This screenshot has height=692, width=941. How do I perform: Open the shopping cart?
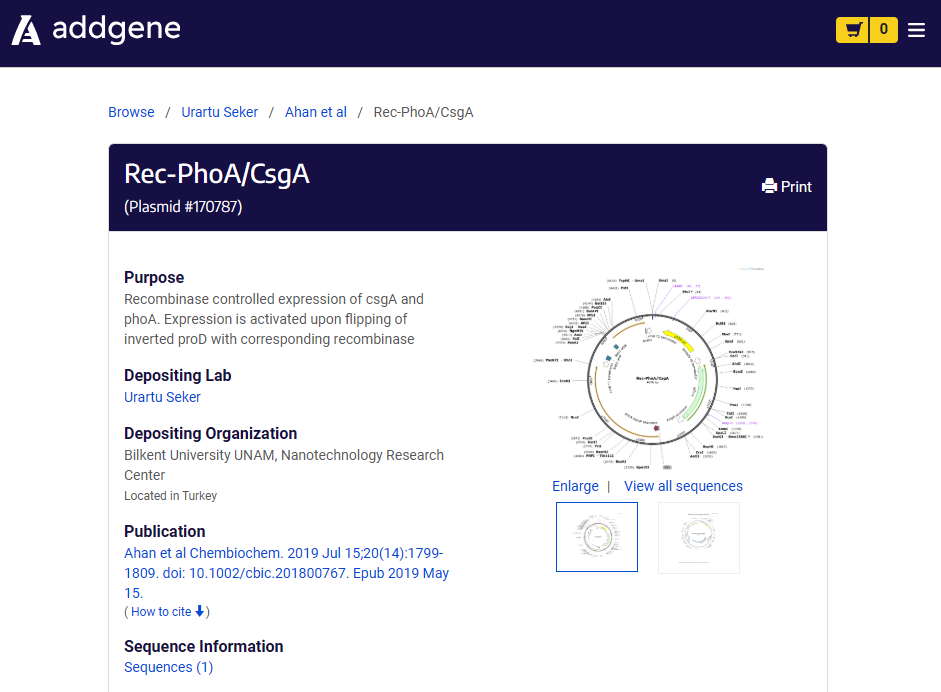click(853, 29)
